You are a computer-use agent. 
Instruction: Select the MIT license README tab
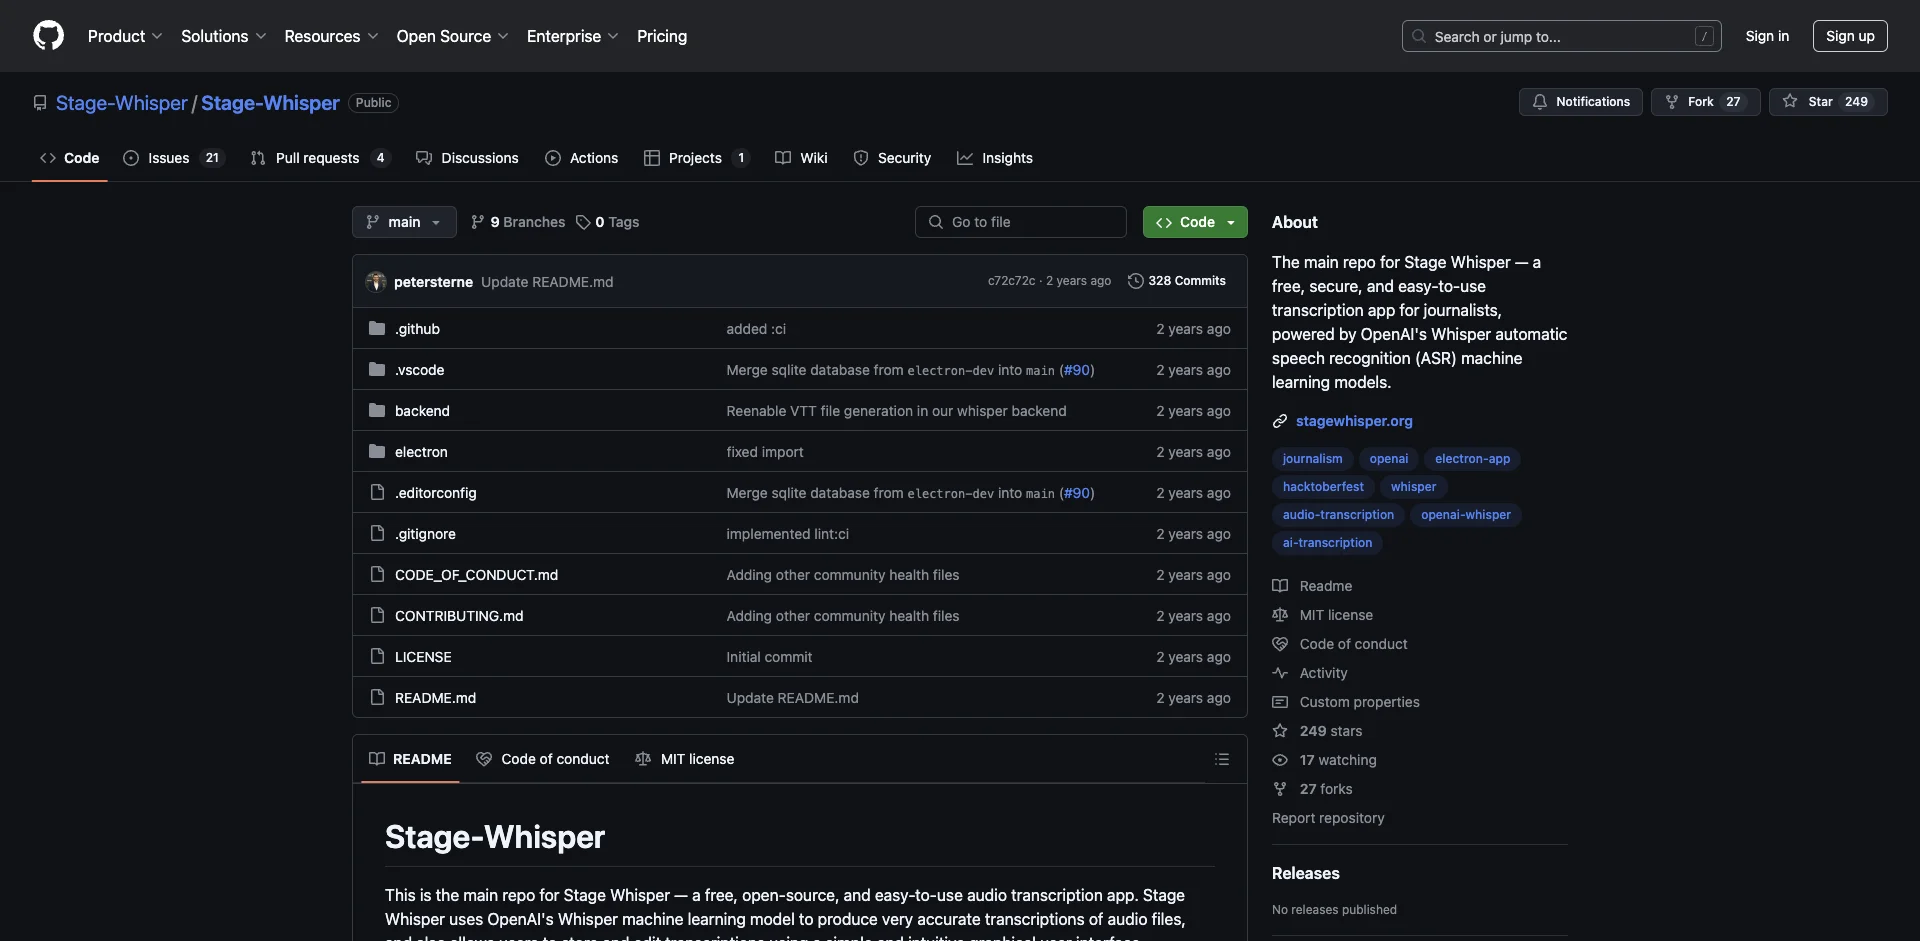pos(685,759)
